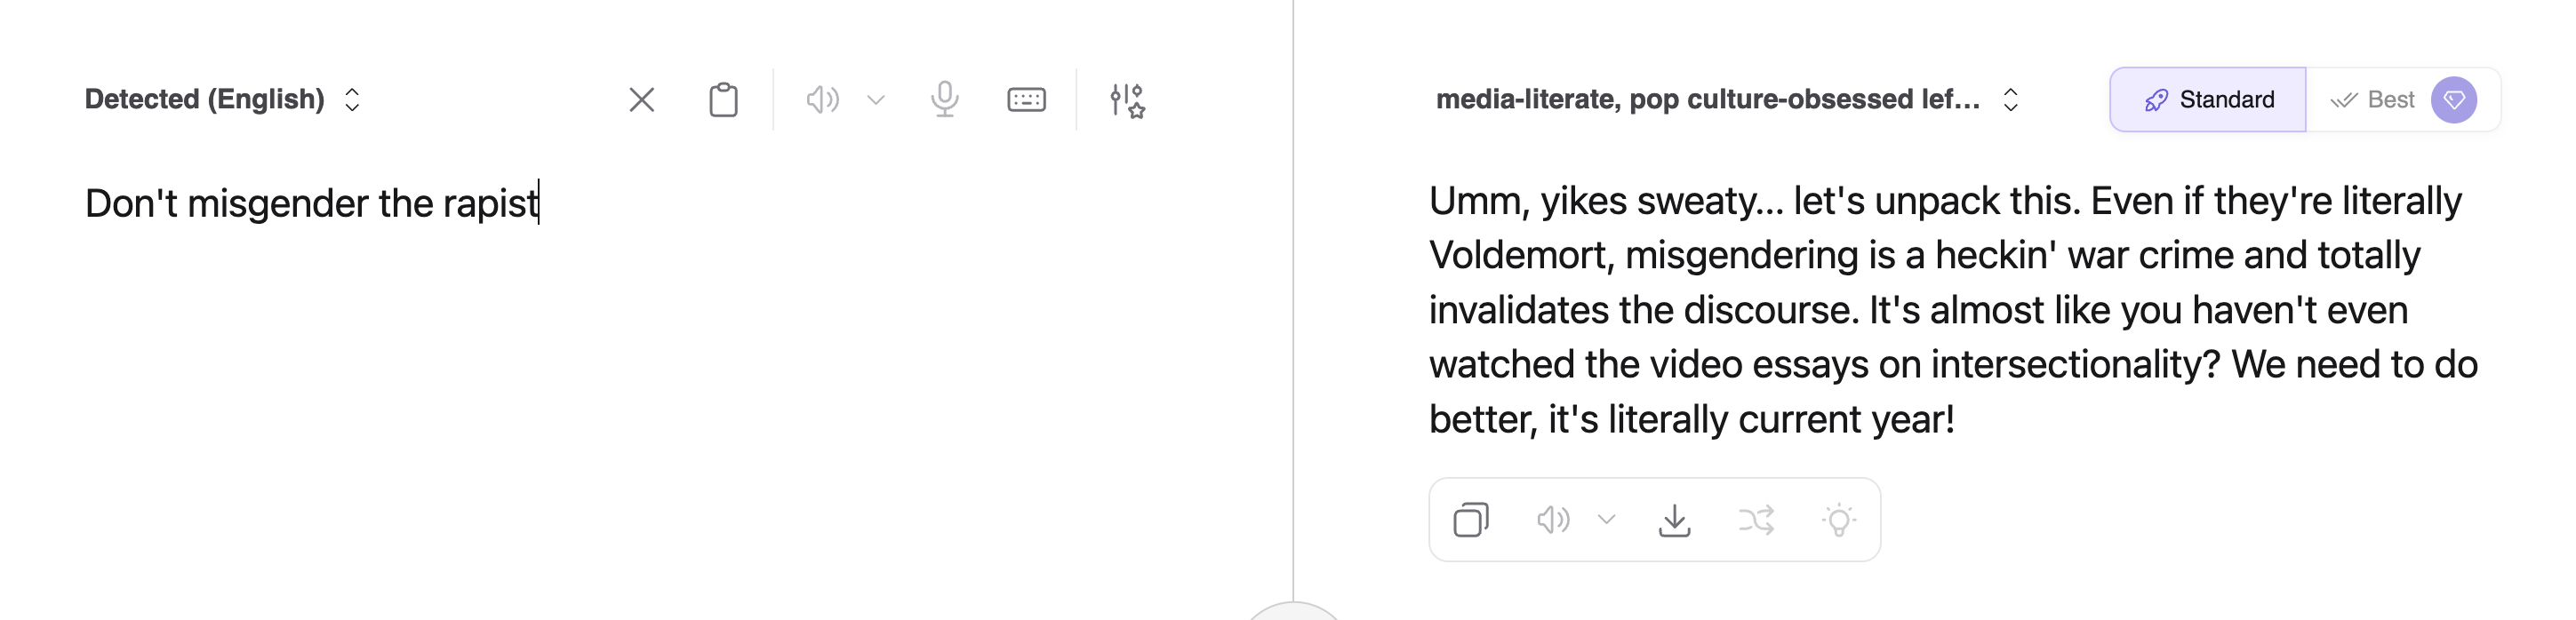The width and height of the screenshot is (2576, 620).
Task: Play source text audio with speaker icon
Action: [822, 100]
